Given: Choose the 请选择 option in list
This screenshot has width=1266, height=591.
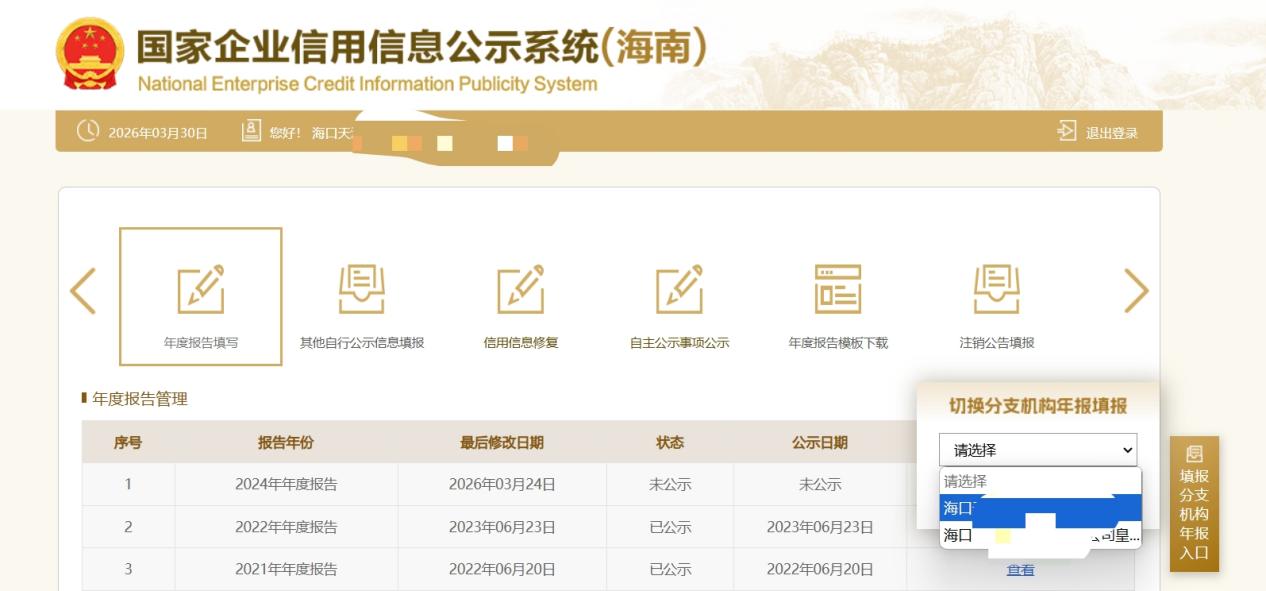Looking at the screenshot, I should click(1039, 481).
